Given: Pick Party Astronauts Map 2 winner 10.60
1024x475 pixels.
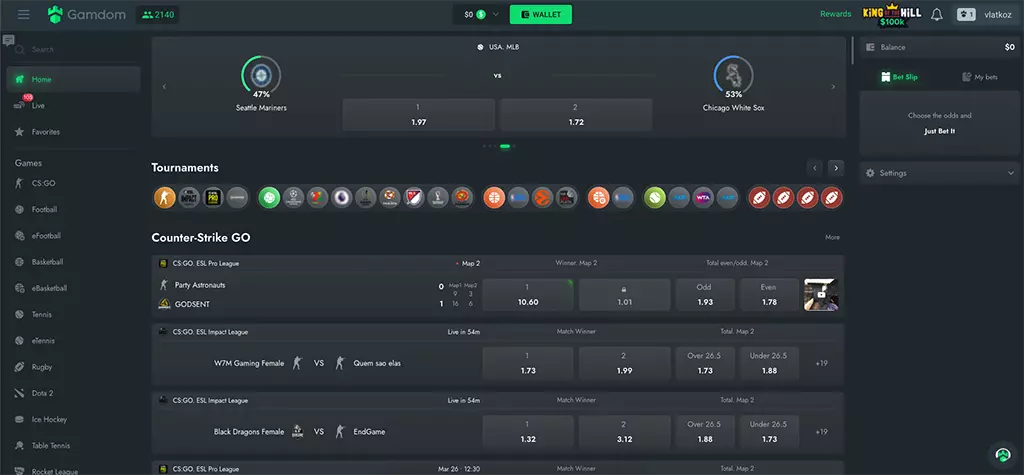Looking at the screenshot, I should click(x=528, y=295).
